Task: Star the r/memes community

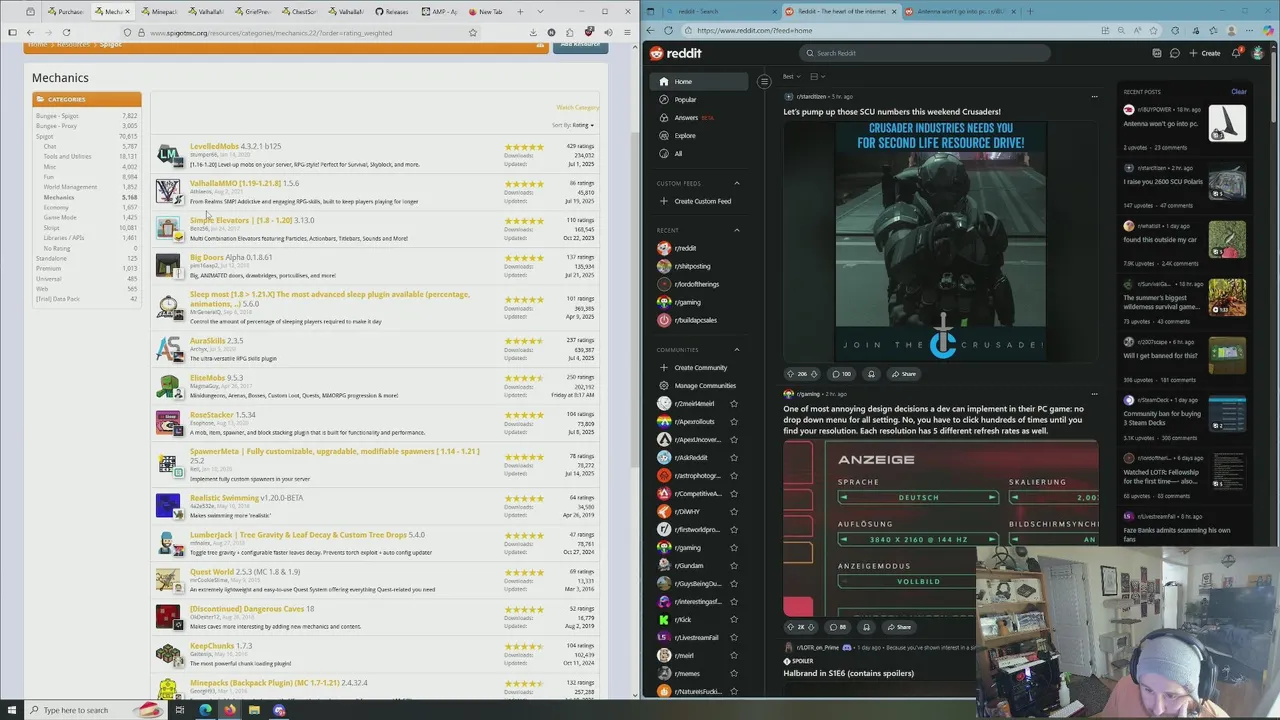Action: tap(734, 674)
